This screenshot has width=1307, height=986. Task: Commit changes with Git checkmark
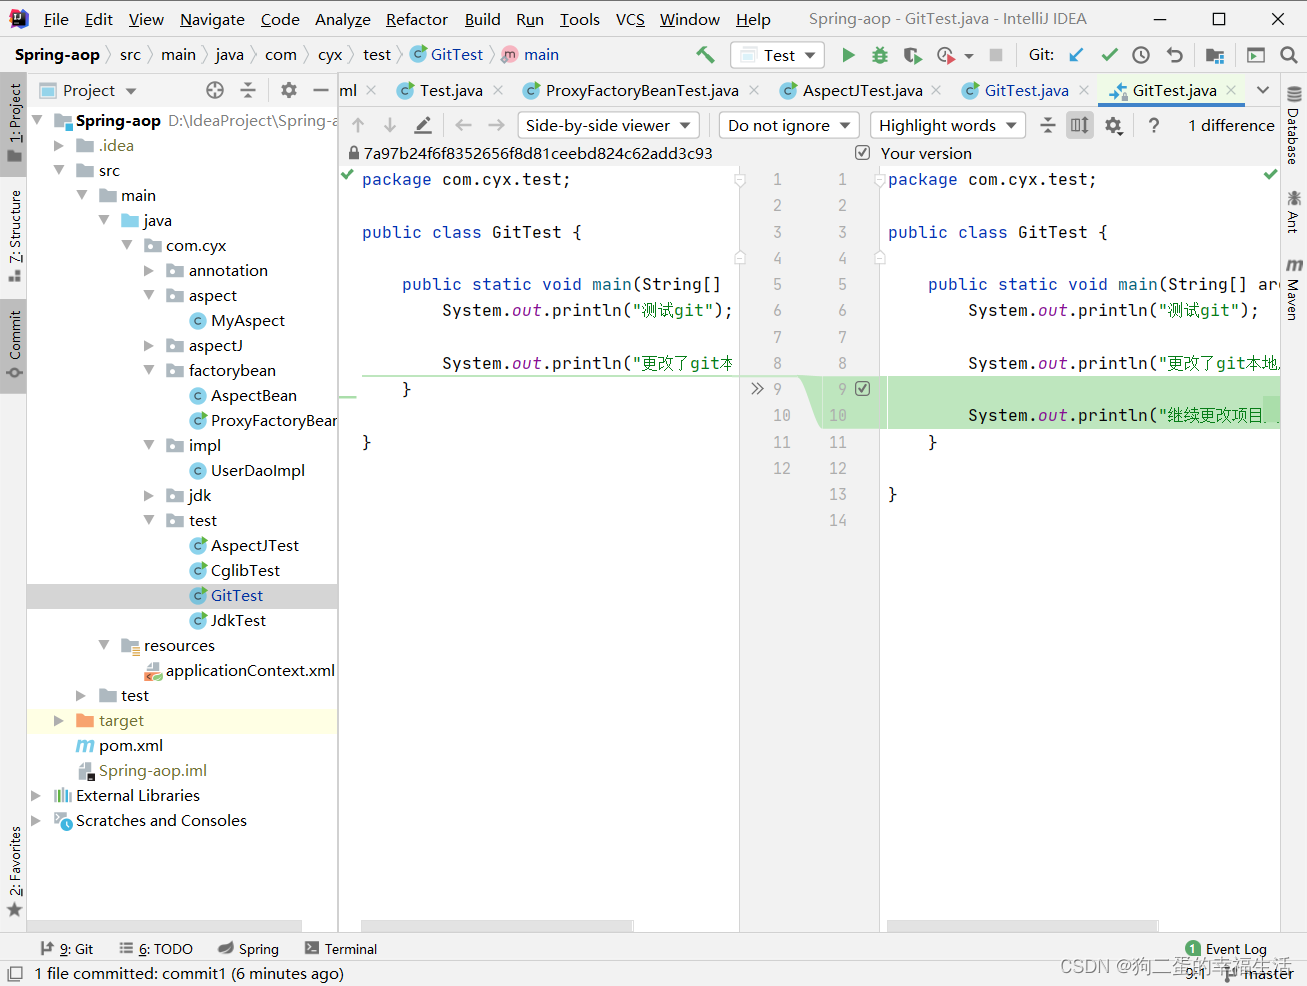(1109, 55)
